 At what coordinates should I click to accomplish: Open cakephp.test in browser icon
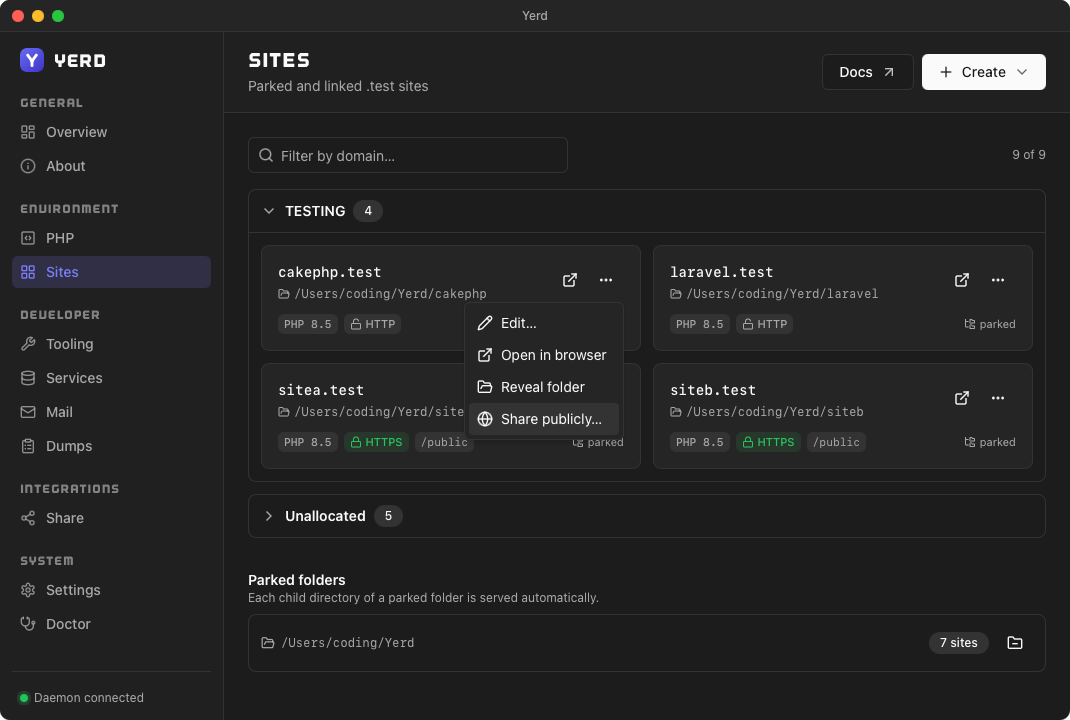pyautogui.click(x=570, y=280)
